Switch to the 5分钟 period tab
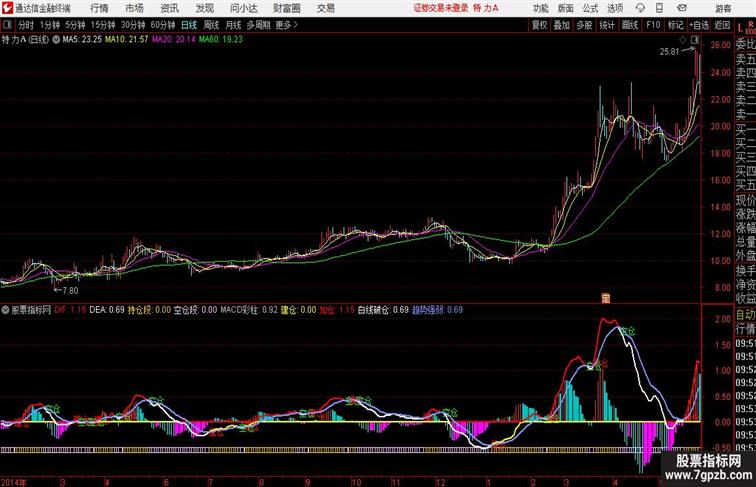This screenshot has height=487, width=756. pos(75,25)
